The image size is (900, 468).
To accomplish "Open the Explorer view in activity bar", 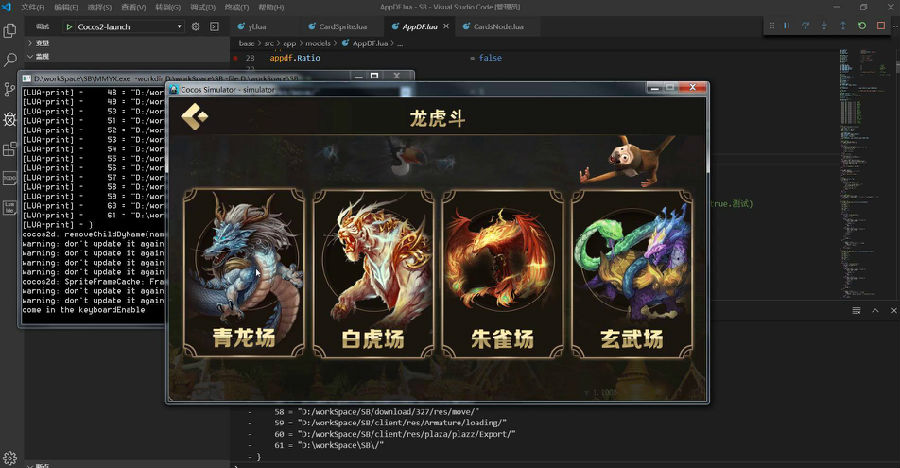I will tap(10, 30).
